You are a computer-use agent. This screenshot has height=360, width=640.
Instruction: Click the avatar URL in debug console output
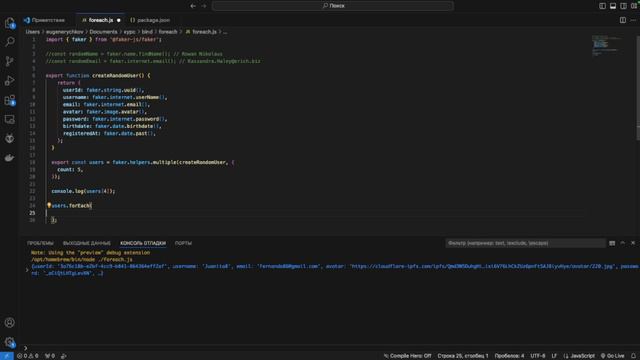[x=483, y=266]
